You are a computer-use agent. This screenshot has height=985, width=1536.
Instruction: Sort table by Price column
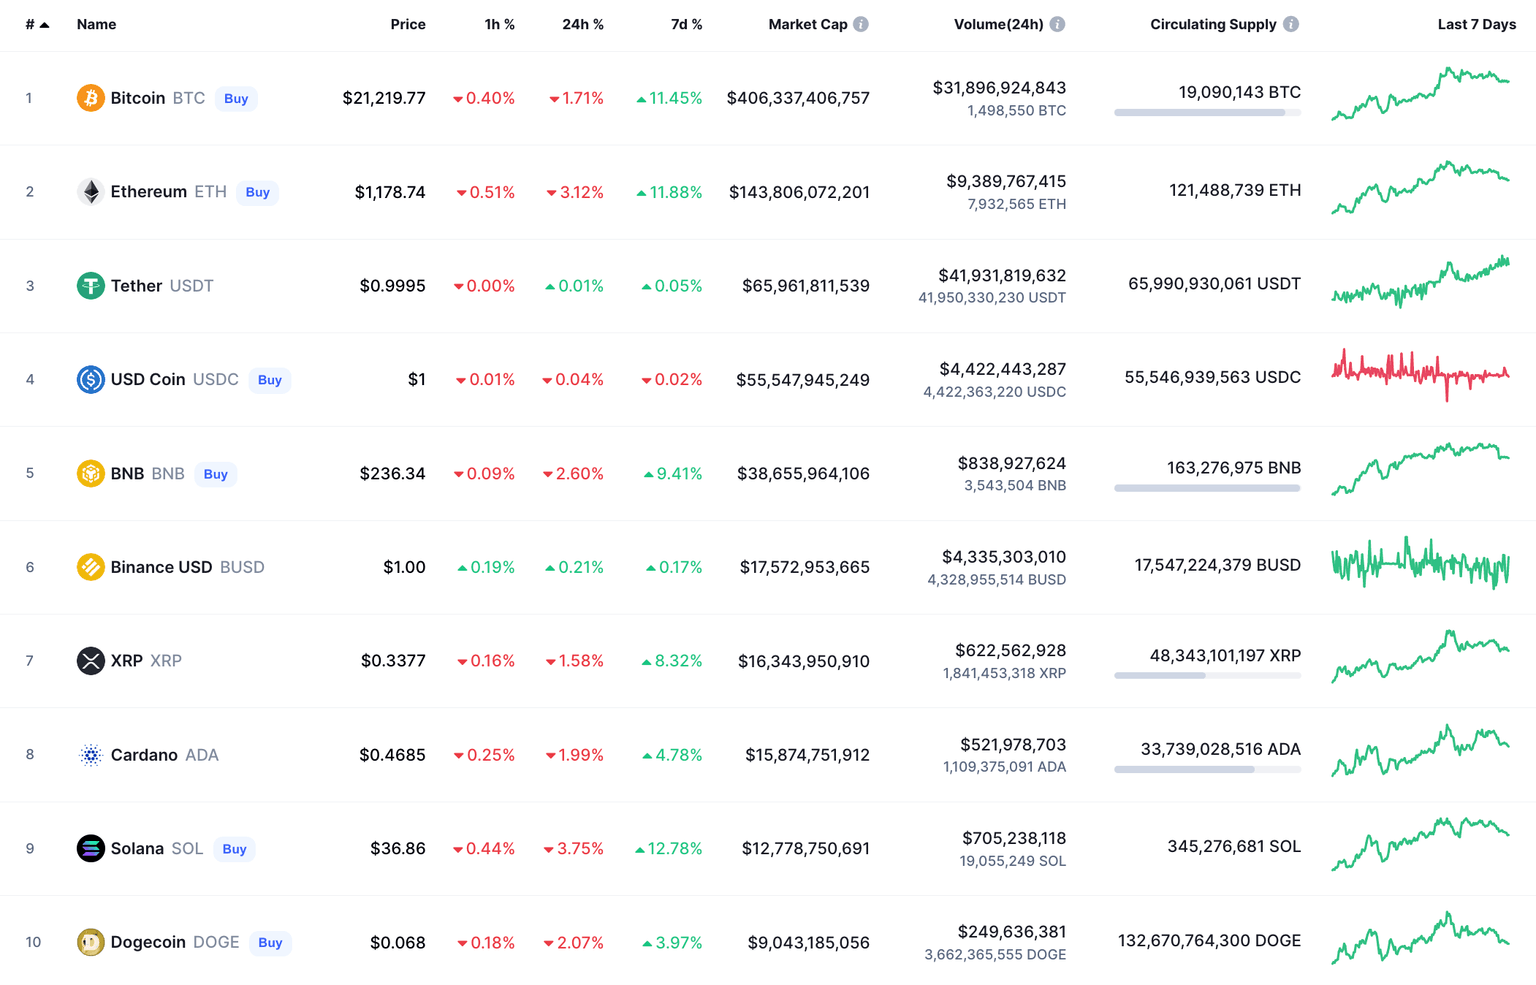tap(407, 24)
